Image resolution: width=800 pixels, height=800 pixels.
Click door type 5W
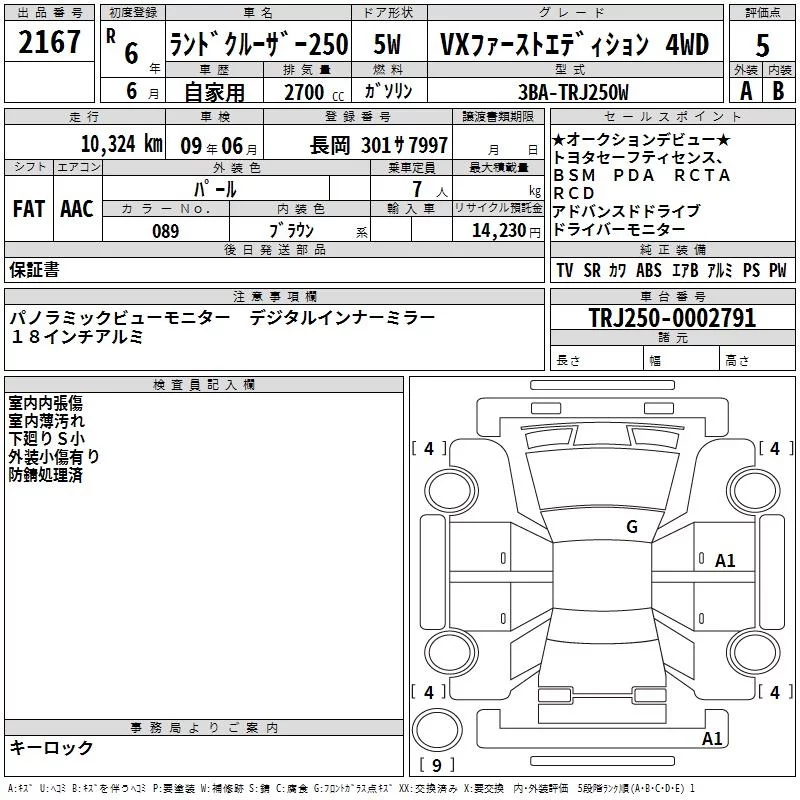click(x=387, y=44)
